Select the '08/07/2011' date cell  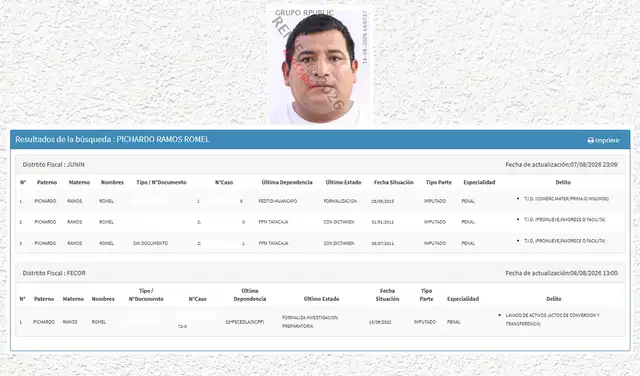[383, 243]
